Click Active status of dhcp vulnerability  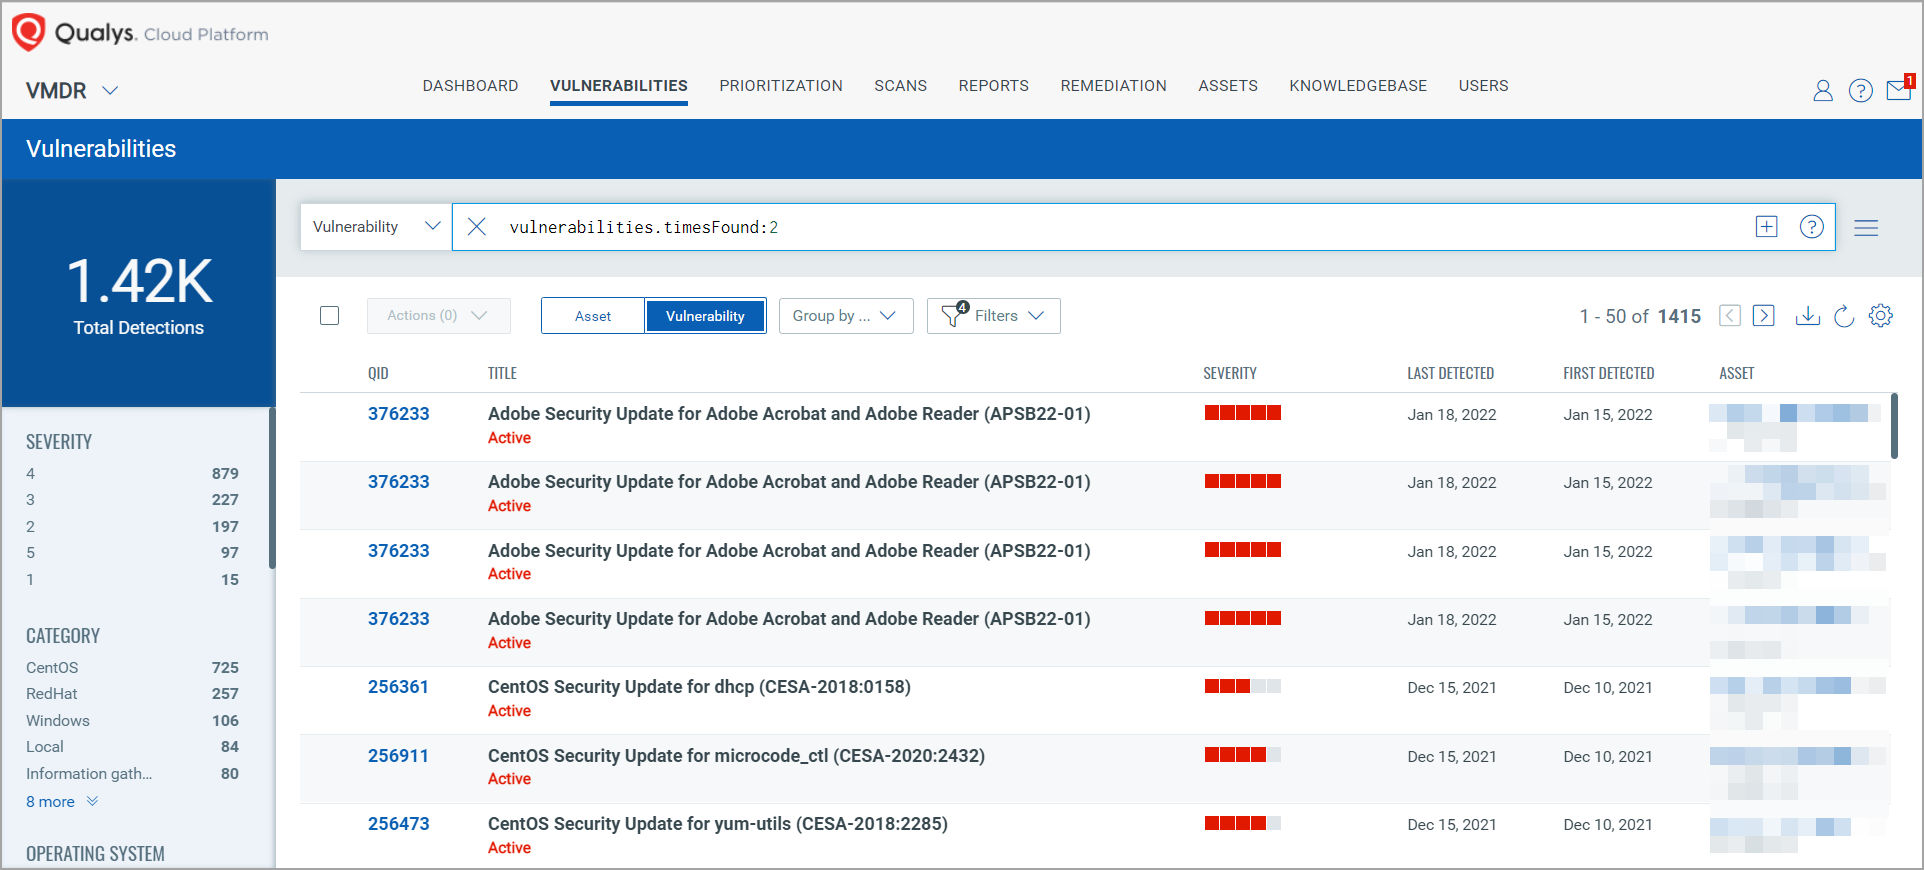(x=509, y=711)
